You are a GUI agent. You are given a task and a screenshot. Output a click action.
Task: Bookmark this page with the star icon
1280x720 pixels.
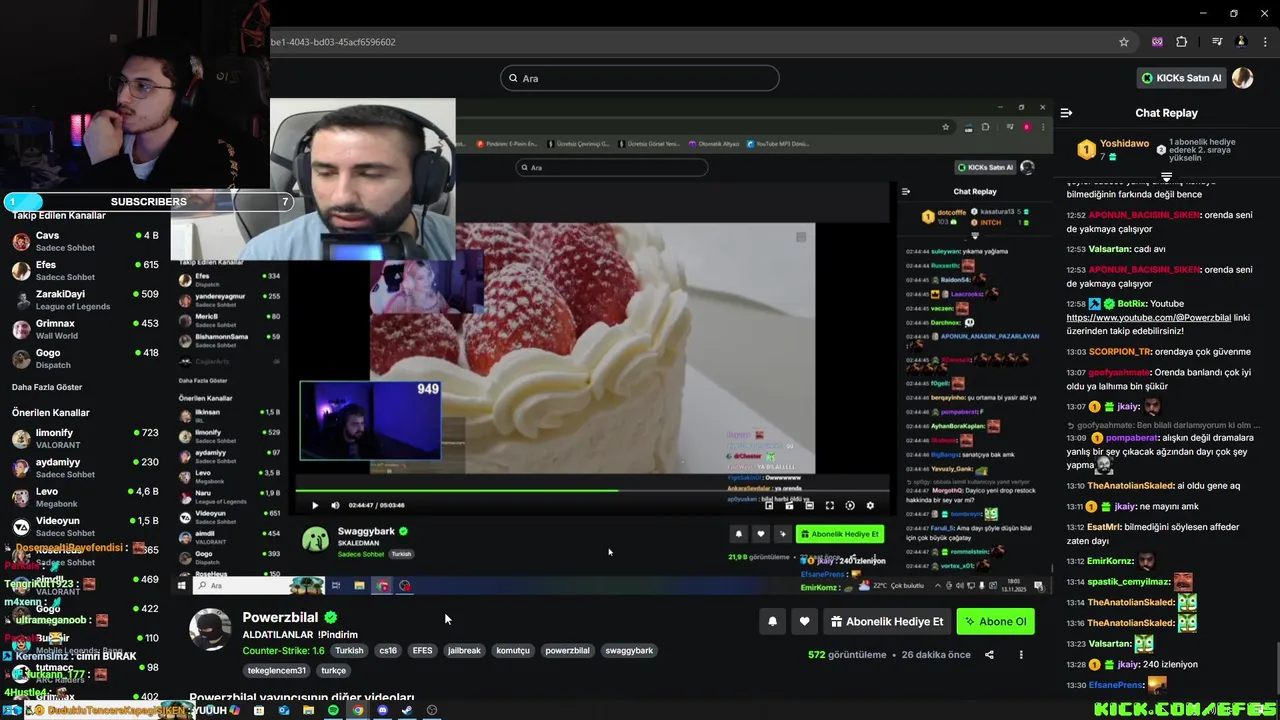(1124, 42)
